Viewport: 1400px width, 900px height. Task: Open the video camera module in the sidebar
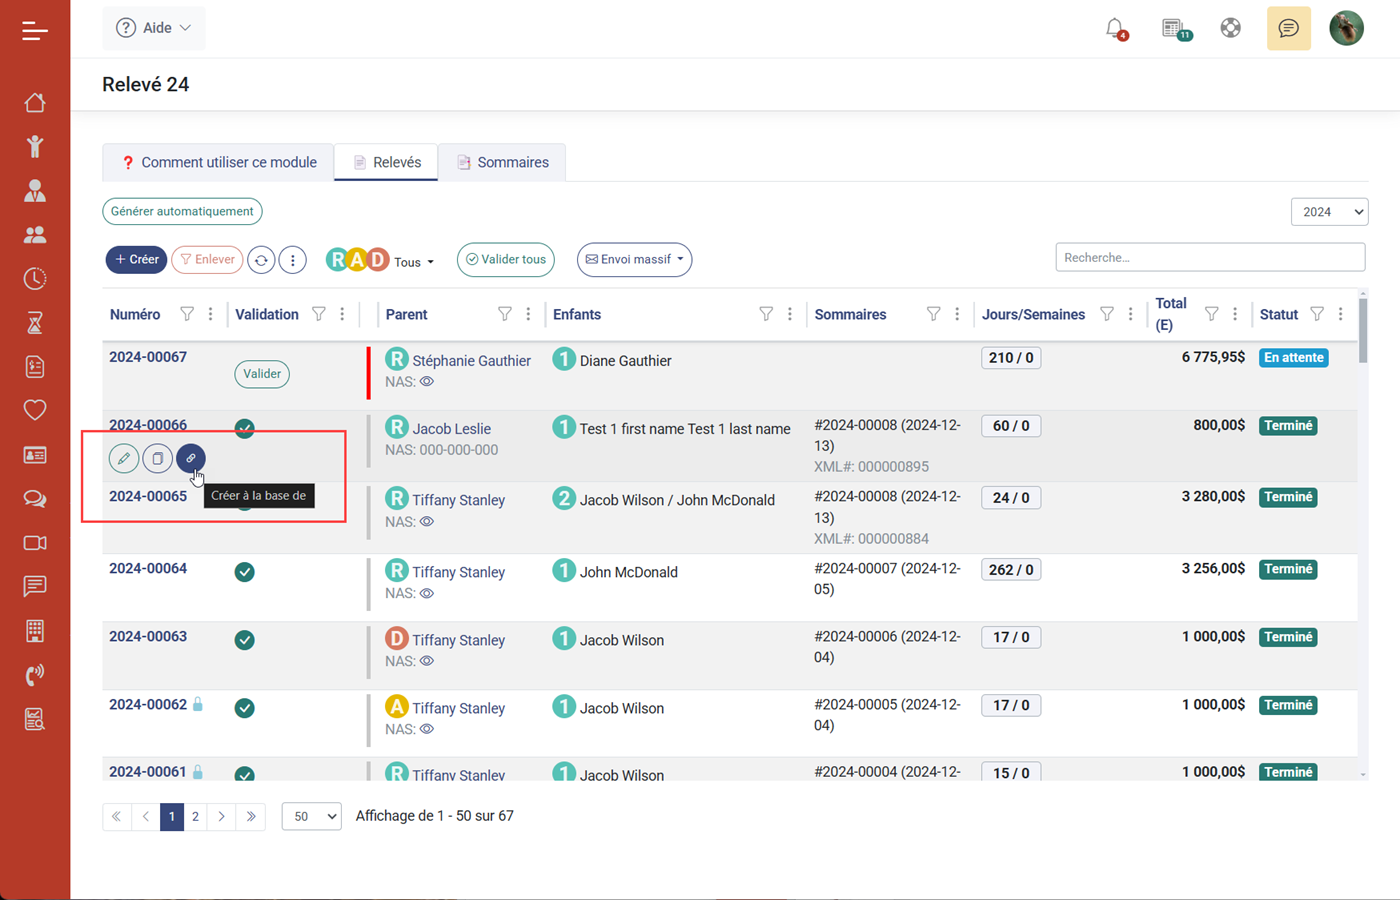pos(35,543)
